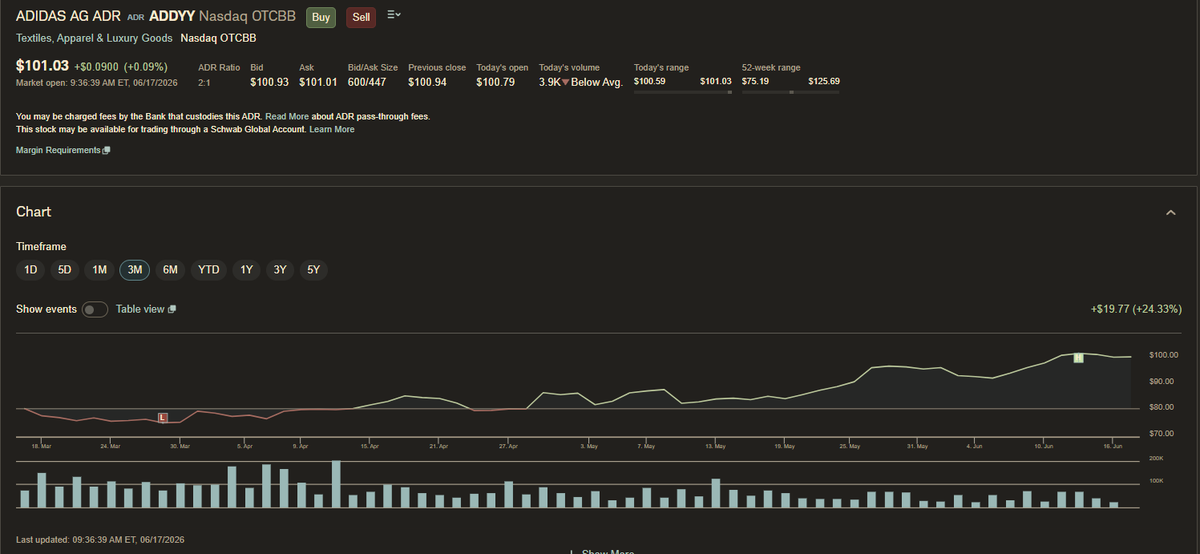
Task: Click the +$19.77 (+24.33%) period change
Action: pyautogui.click(x=1136, y=310)
